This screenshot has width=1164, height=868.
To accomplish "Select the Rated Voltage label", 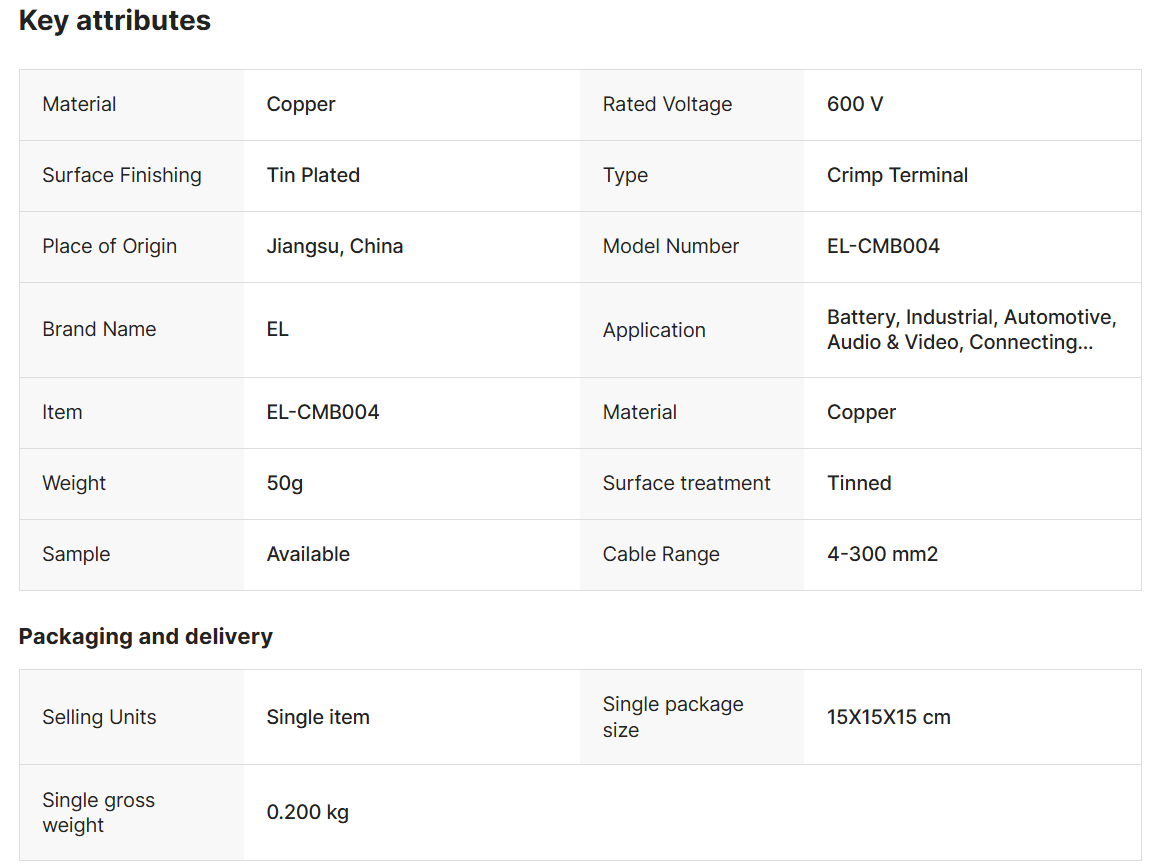I will (x=667, y=105).
